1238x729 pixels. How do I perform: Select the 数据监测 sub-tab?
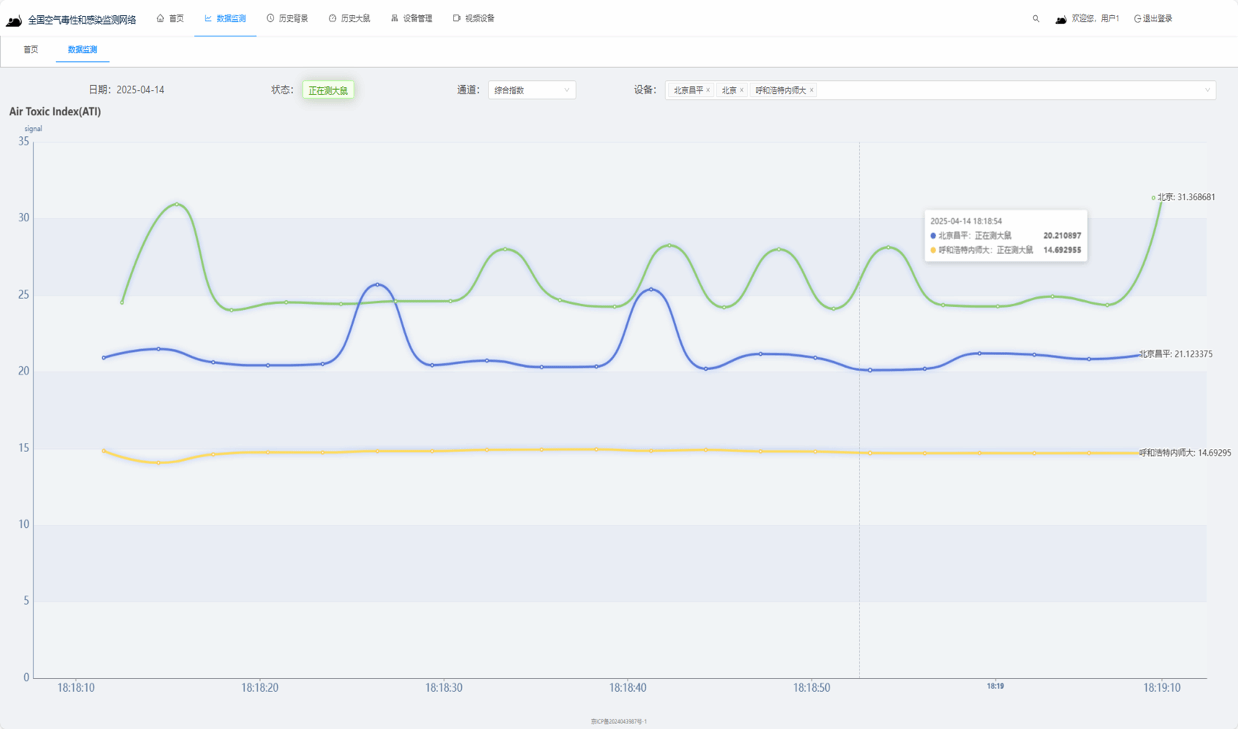[x=82, y=49]
